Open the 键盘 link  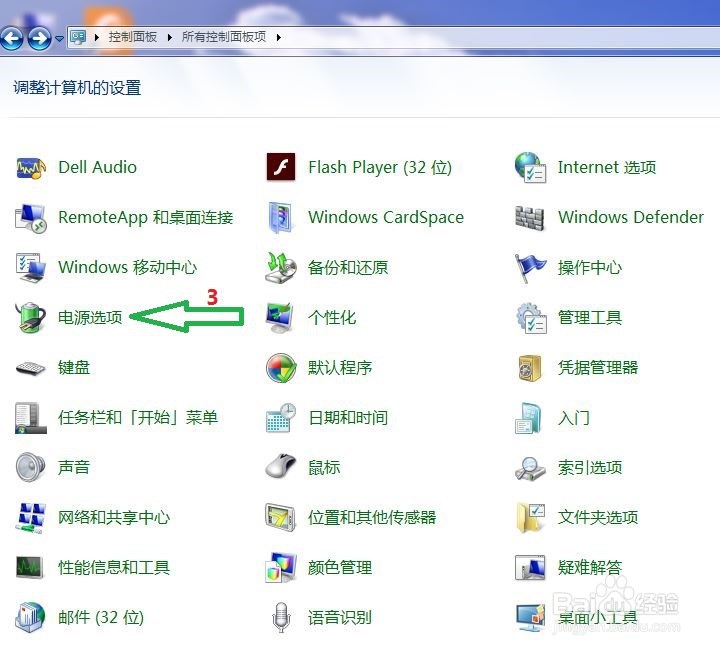[x=73, y=368]
